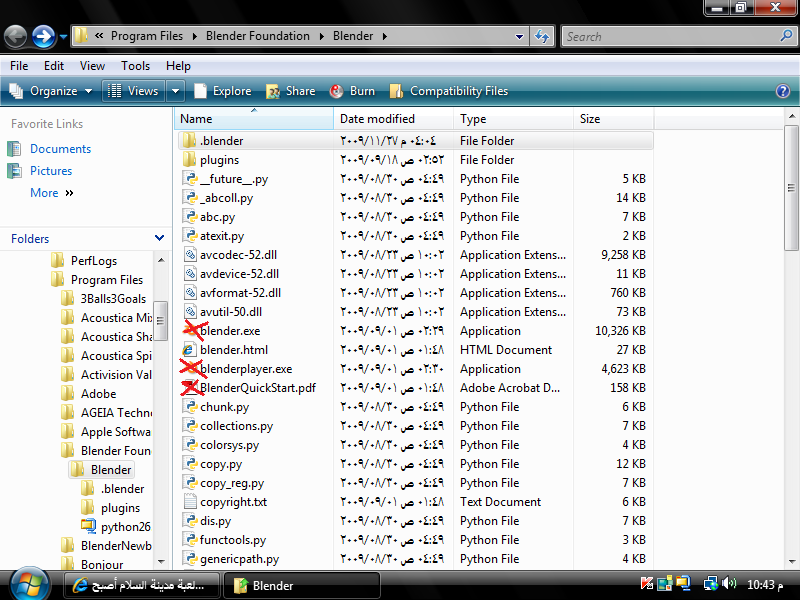The height and width of the screenshot is (600, 800).
Task: Sort by Date modified column
Action: [x=393, y=119]
